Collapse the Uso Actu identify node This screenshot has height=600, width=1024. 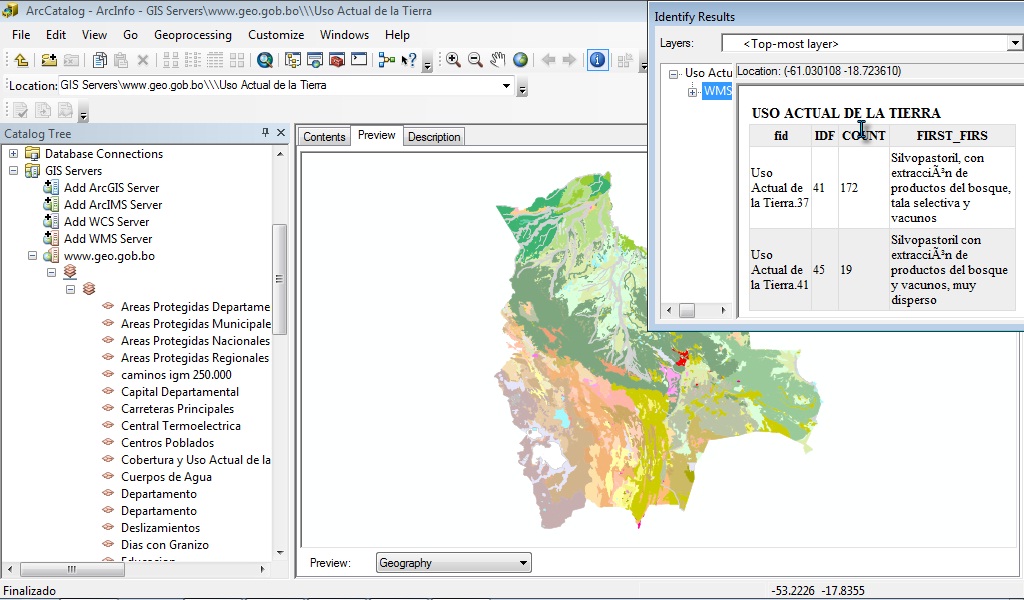pyautogui.click(x=673, y=74)
